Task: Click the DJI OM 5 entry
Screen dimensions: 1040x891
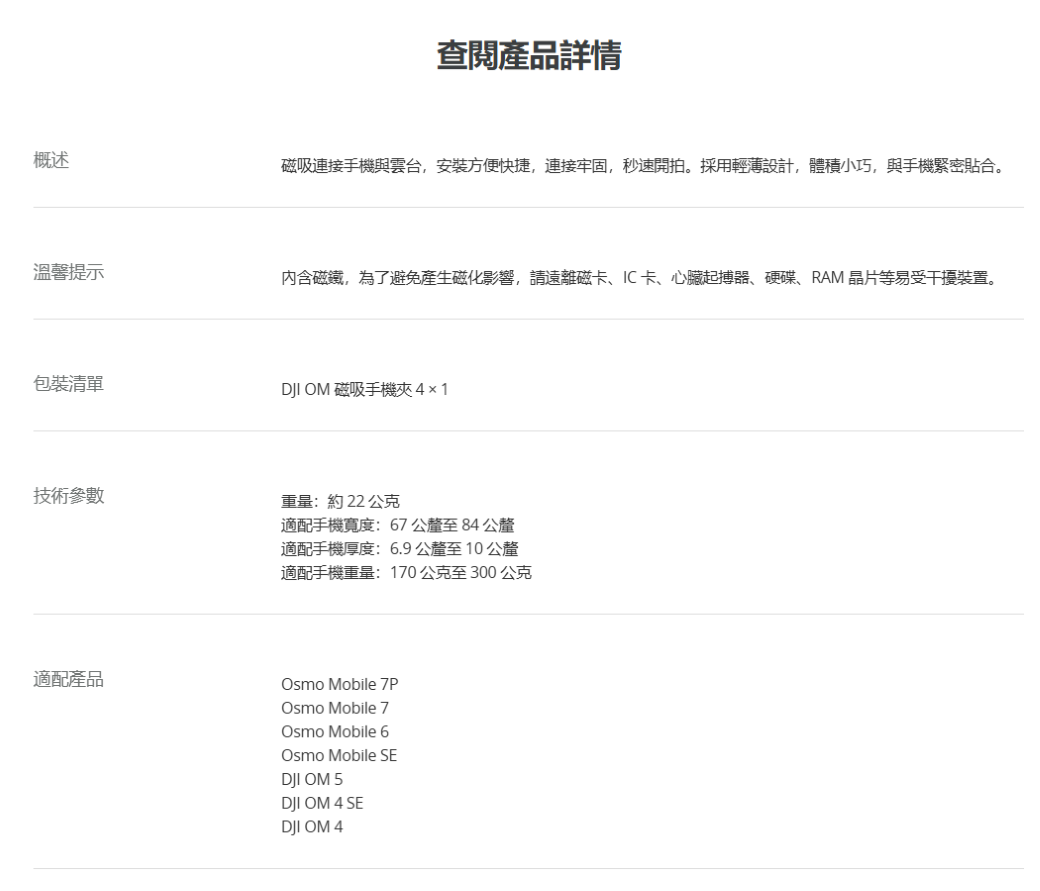Action: click(312, 780)
